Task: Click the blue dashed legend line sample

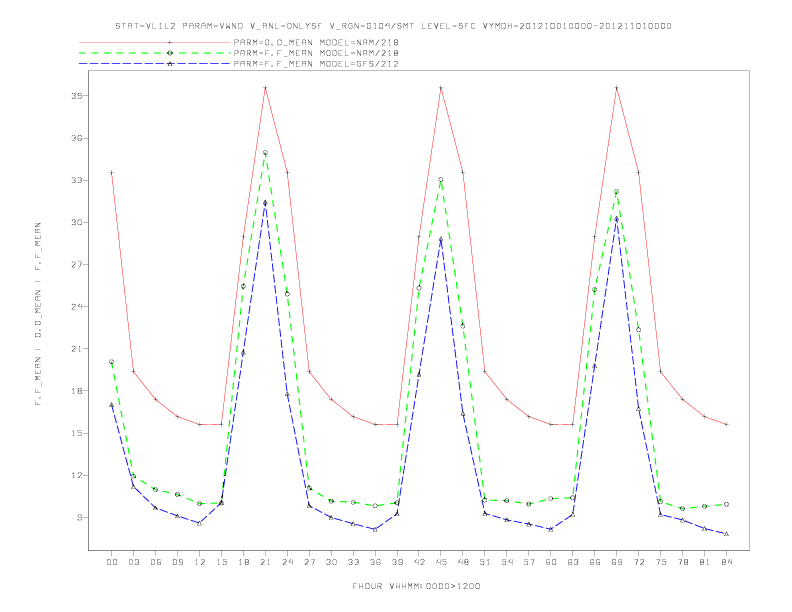Action: 155,64
